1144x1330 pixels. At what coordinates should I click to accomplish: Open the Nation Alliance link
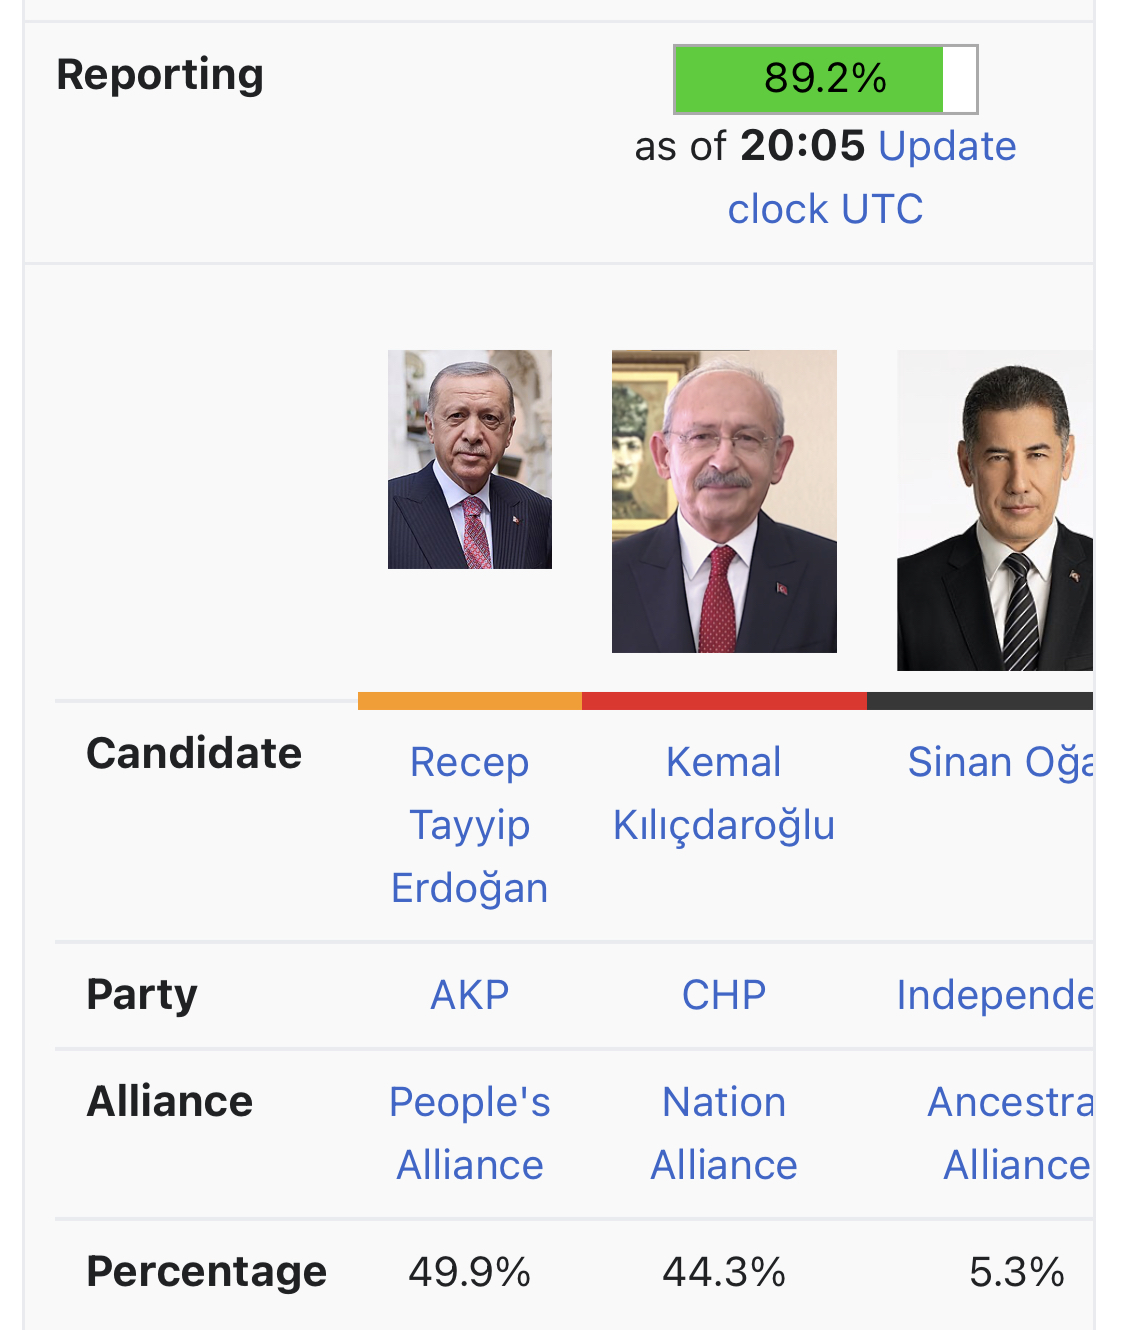[x=723, y=1134]
